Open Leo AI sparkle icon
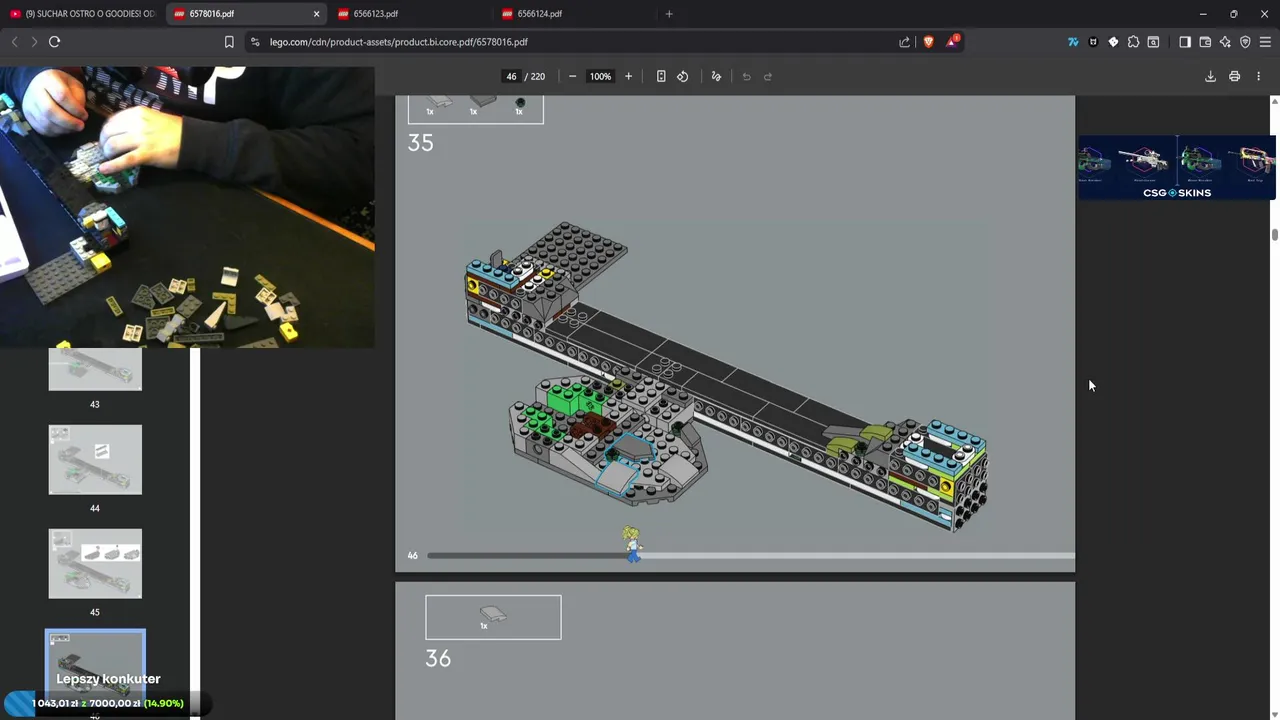This screenshot has height=720, width=1280. tap(1225, 42)
